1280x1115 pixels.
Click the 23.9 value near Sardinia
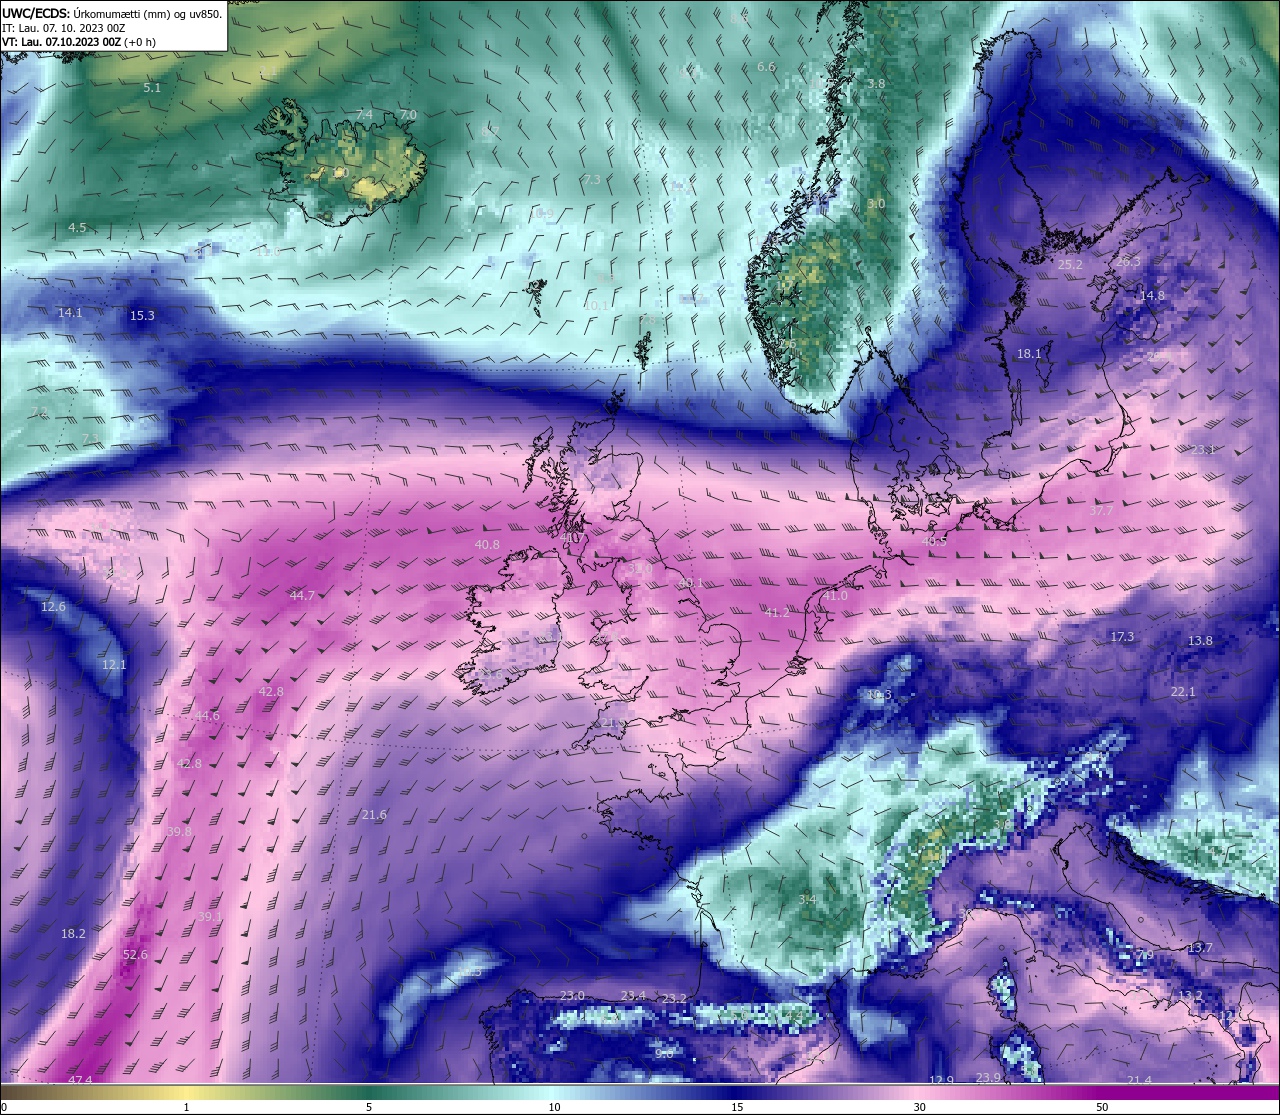988,1078
